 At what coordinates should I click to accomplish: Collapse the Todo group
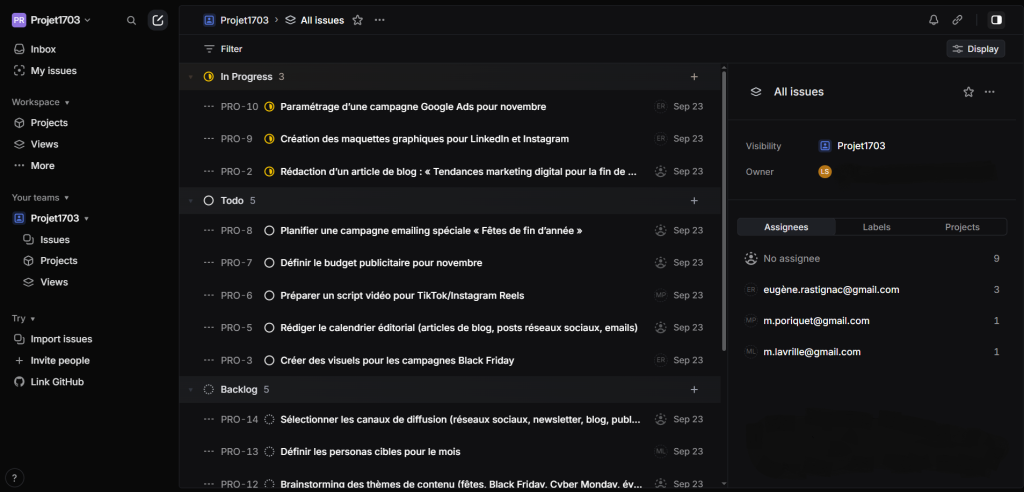[x=191, y=201]
